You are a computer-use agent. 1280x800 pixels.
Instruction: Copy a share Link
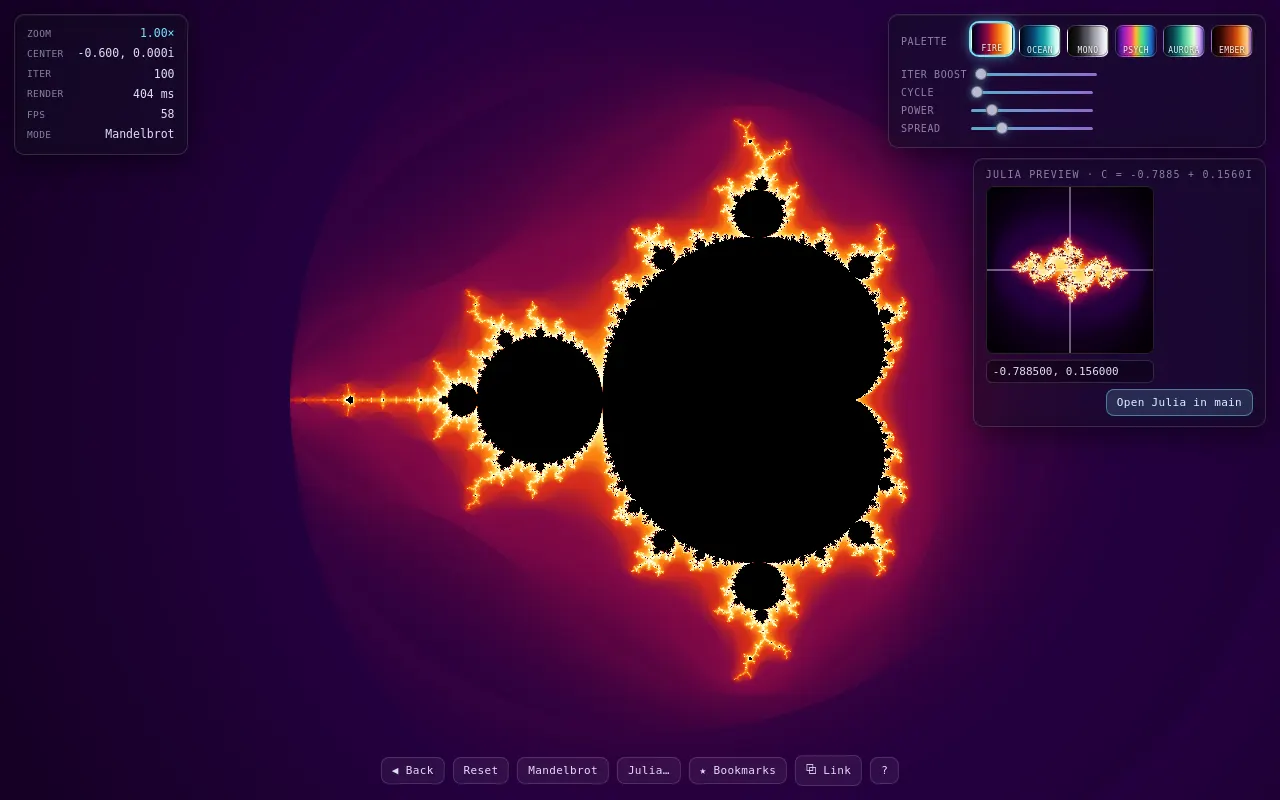pos(828,770)
